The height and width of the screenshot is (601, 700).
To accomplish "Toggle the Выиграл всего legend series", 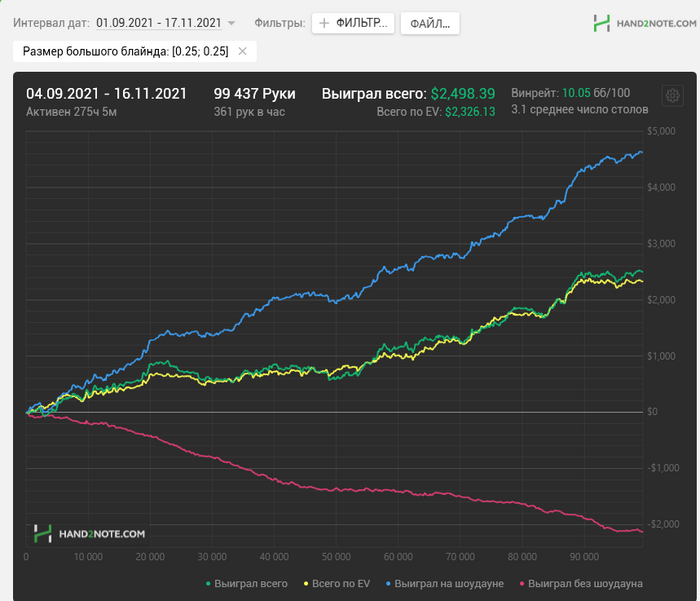I will point(246,584).
